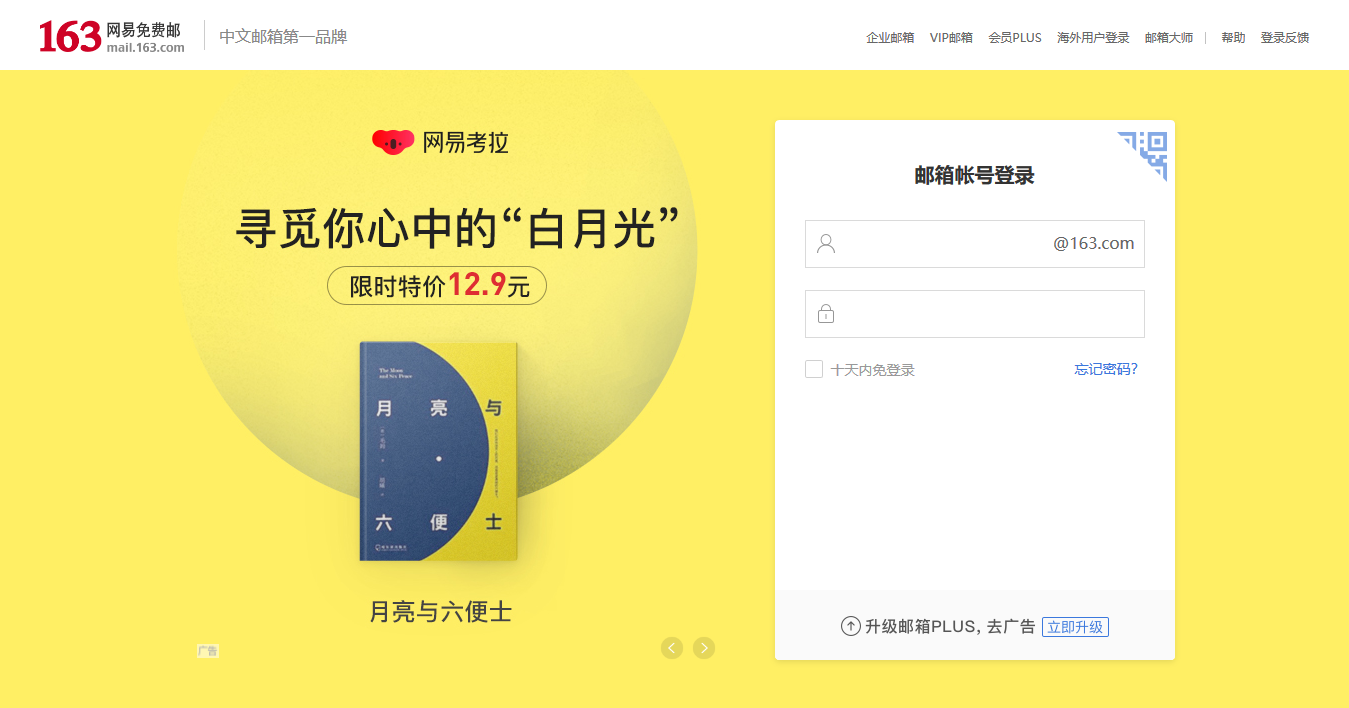Image resolution: width=1349 pixels, height=708 pixels.
Task: Click 忘记密码? link
Action: pos(1106,369)
